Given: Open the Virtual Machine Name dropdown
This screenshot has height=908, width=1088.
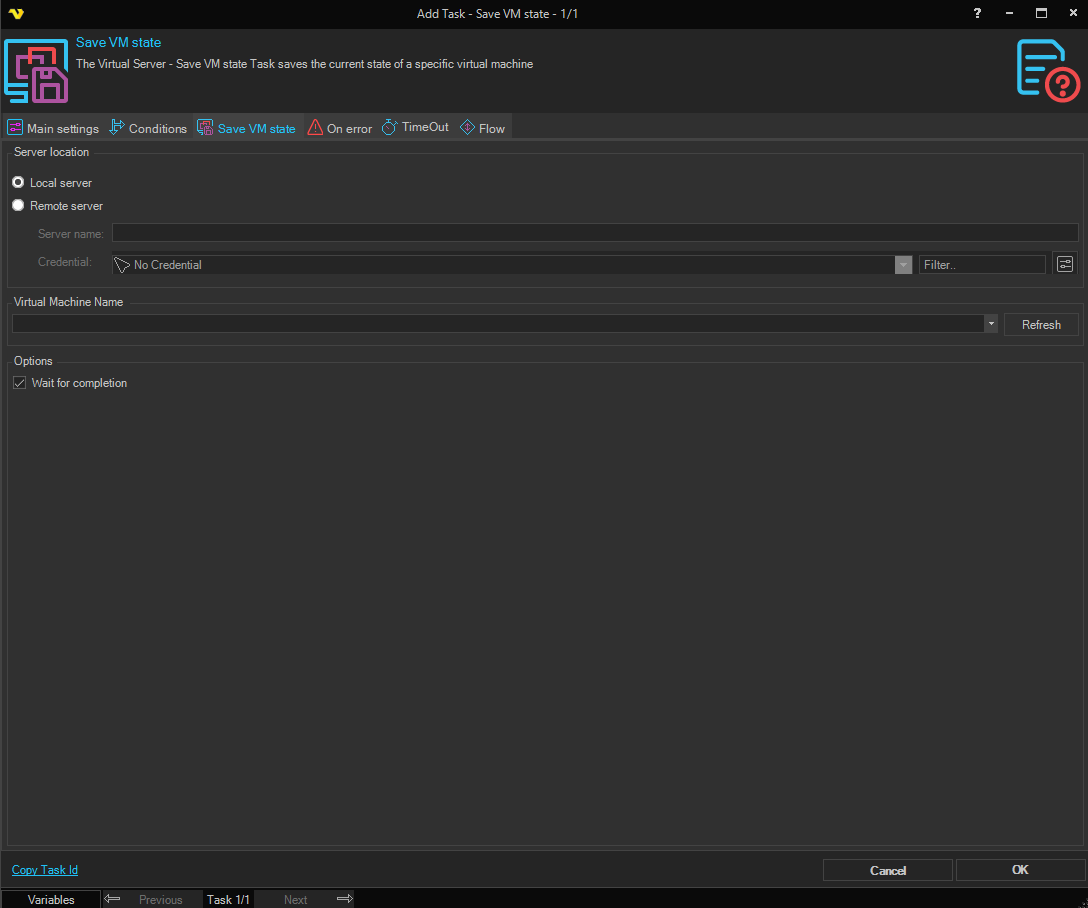Looking at the screenshot, I should 990,324.
